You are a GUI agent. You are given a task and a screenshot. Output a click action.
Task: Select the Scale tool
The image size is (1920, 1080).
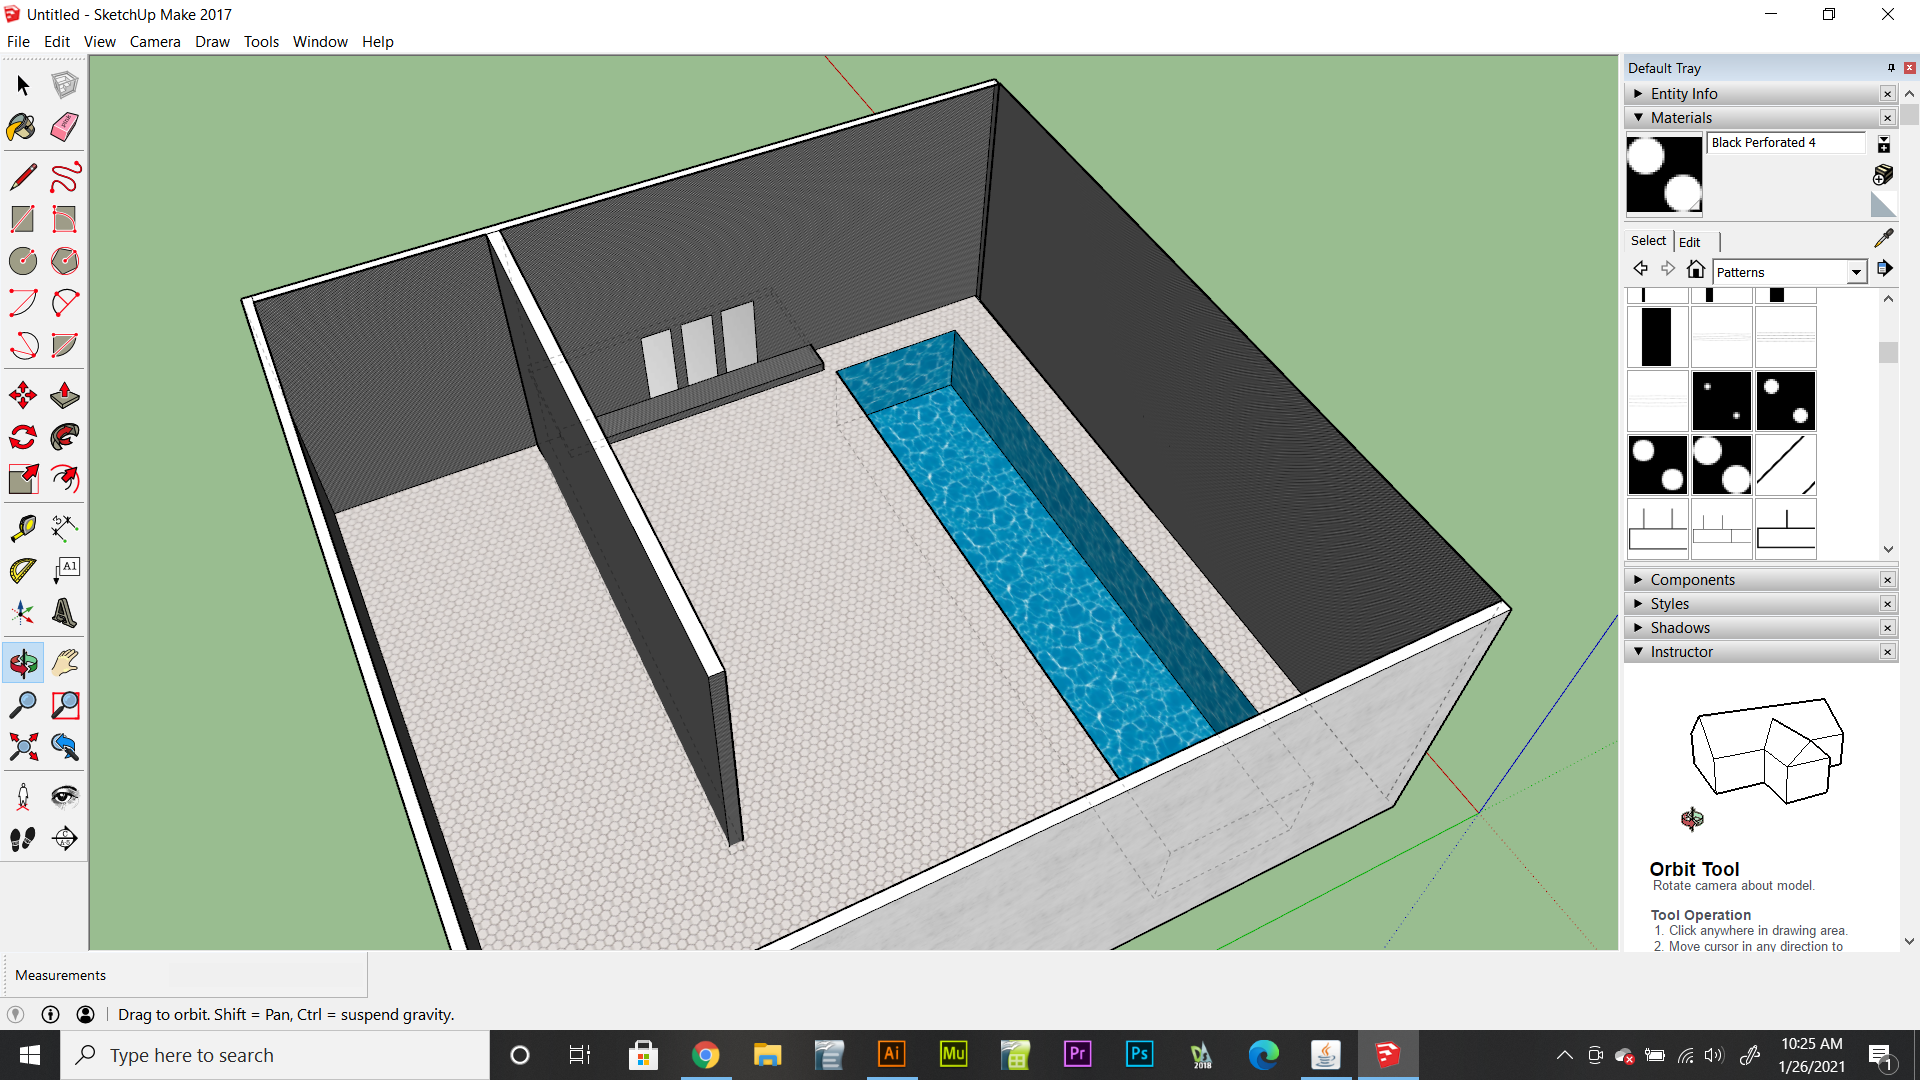click(x=23, y=479)
